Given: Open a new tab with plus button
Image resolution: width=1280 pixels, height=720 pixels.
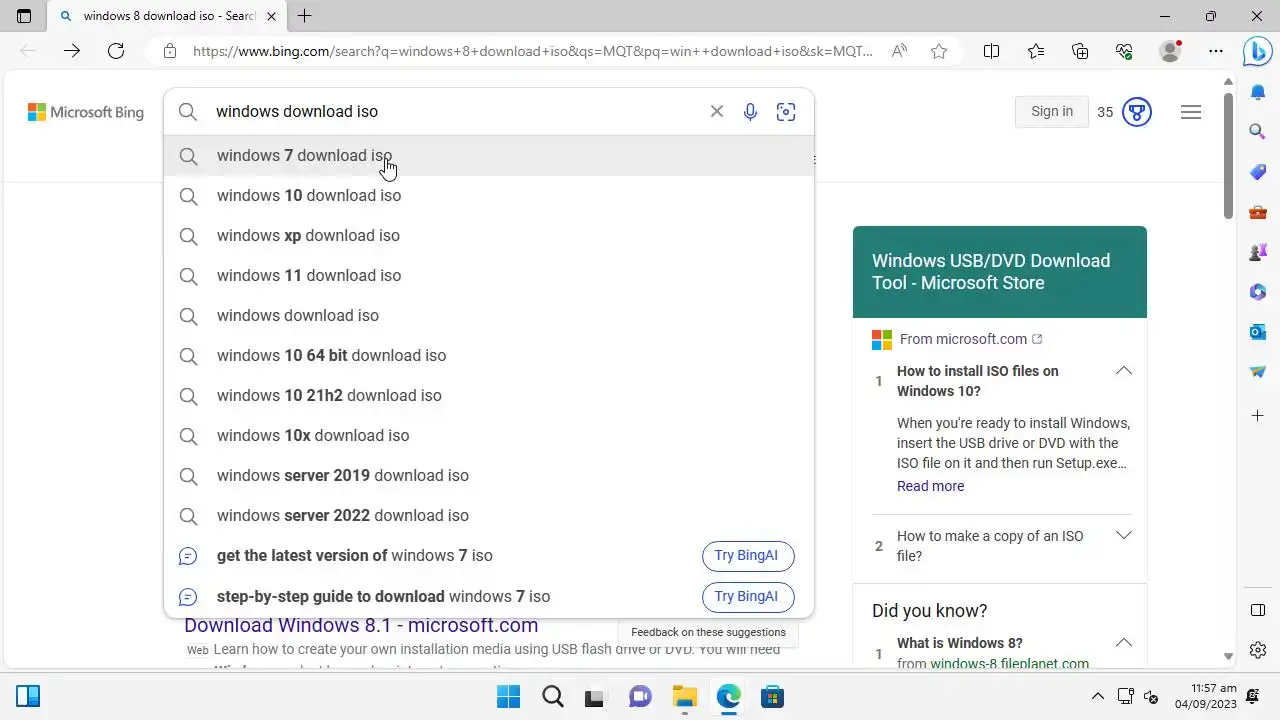Looking at the screenshot, I should click(x=304, y=16).
